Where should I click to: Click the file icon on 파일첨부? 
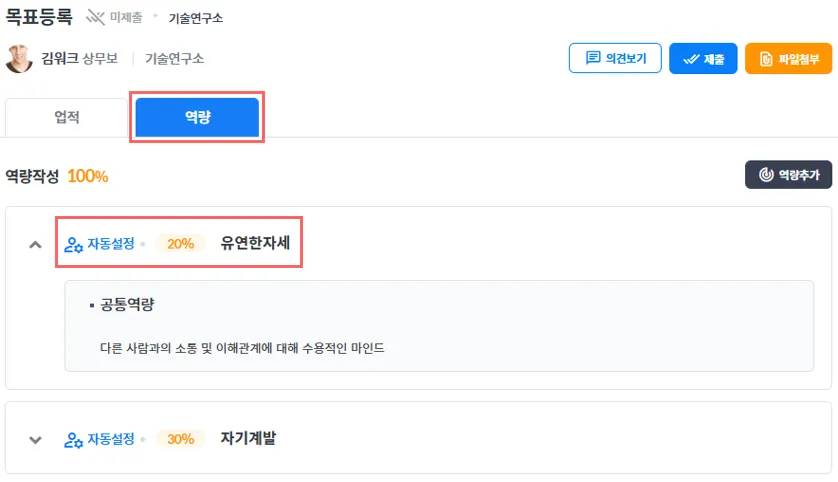click(766, 59)
